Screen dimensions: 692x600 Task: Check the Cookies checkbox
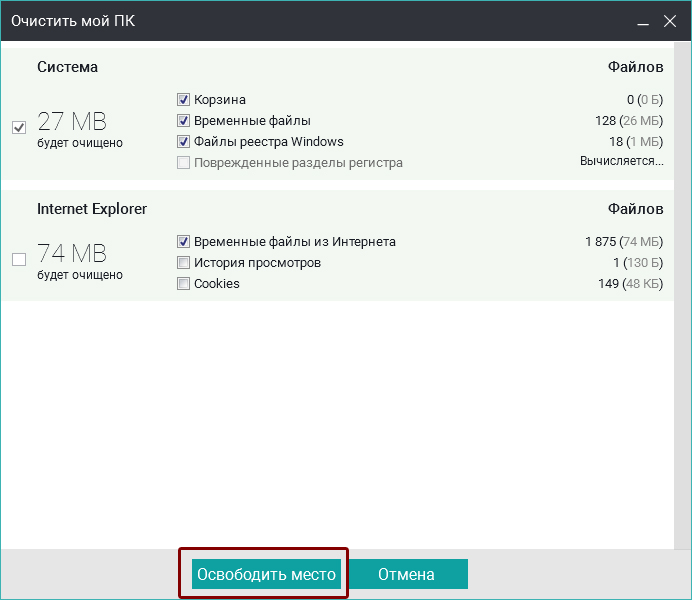coord(183,283)
